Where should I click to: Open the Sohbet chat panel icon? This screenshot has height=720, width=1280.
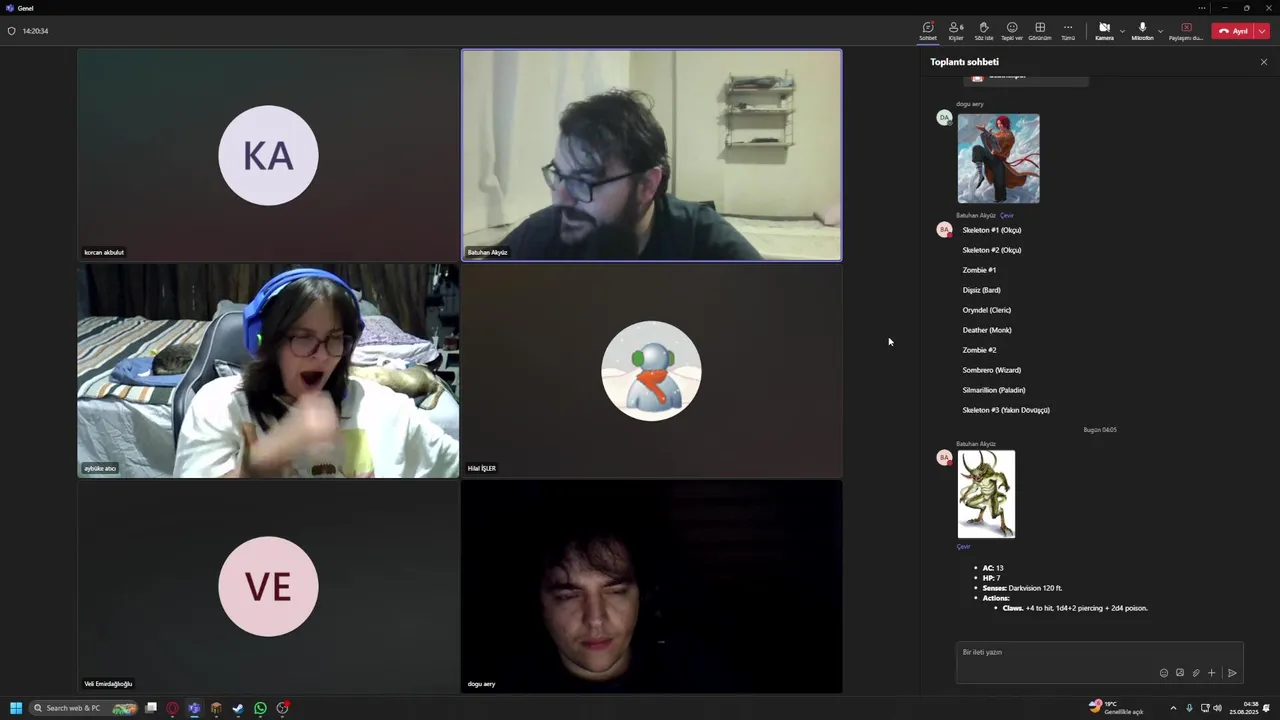[928, 31]
